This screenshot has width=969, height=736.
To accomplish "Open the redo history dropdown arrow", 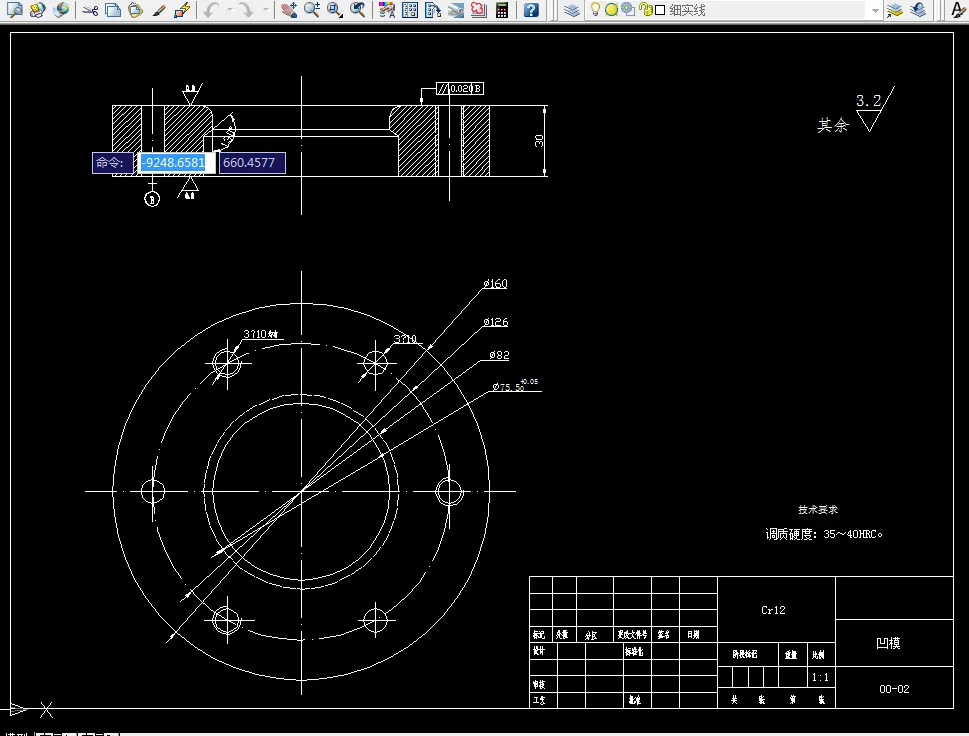I will (x=266, y=10).
